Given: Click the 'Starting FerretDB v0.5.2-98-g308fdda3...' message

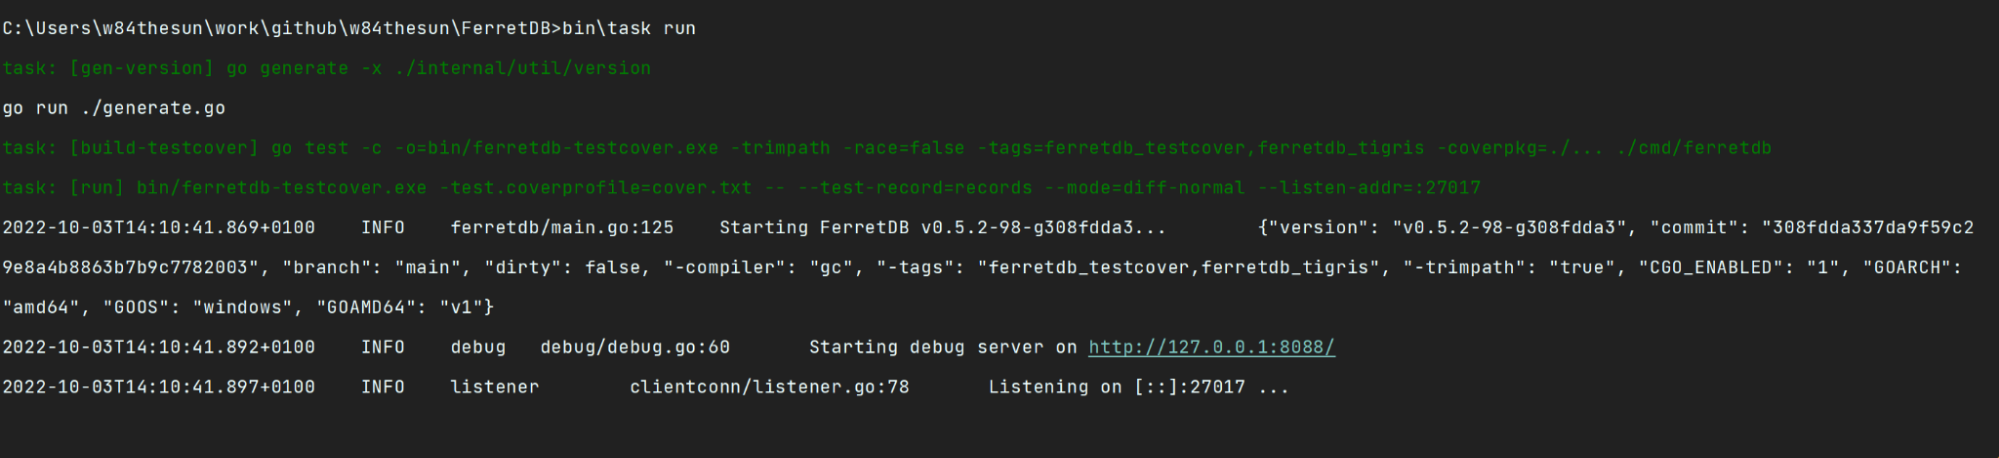Looking at the screenshot, I should coord(942,228).
